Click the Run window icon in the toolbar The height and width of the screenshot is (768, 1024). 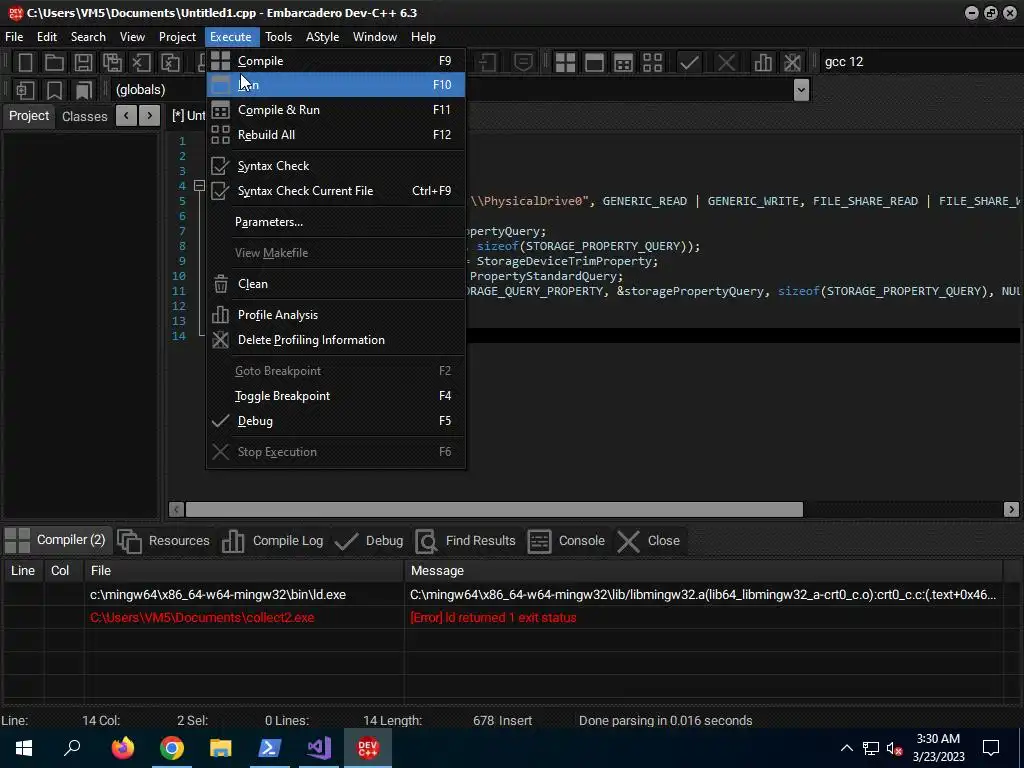pyautogui.click(x=594, y=62)
